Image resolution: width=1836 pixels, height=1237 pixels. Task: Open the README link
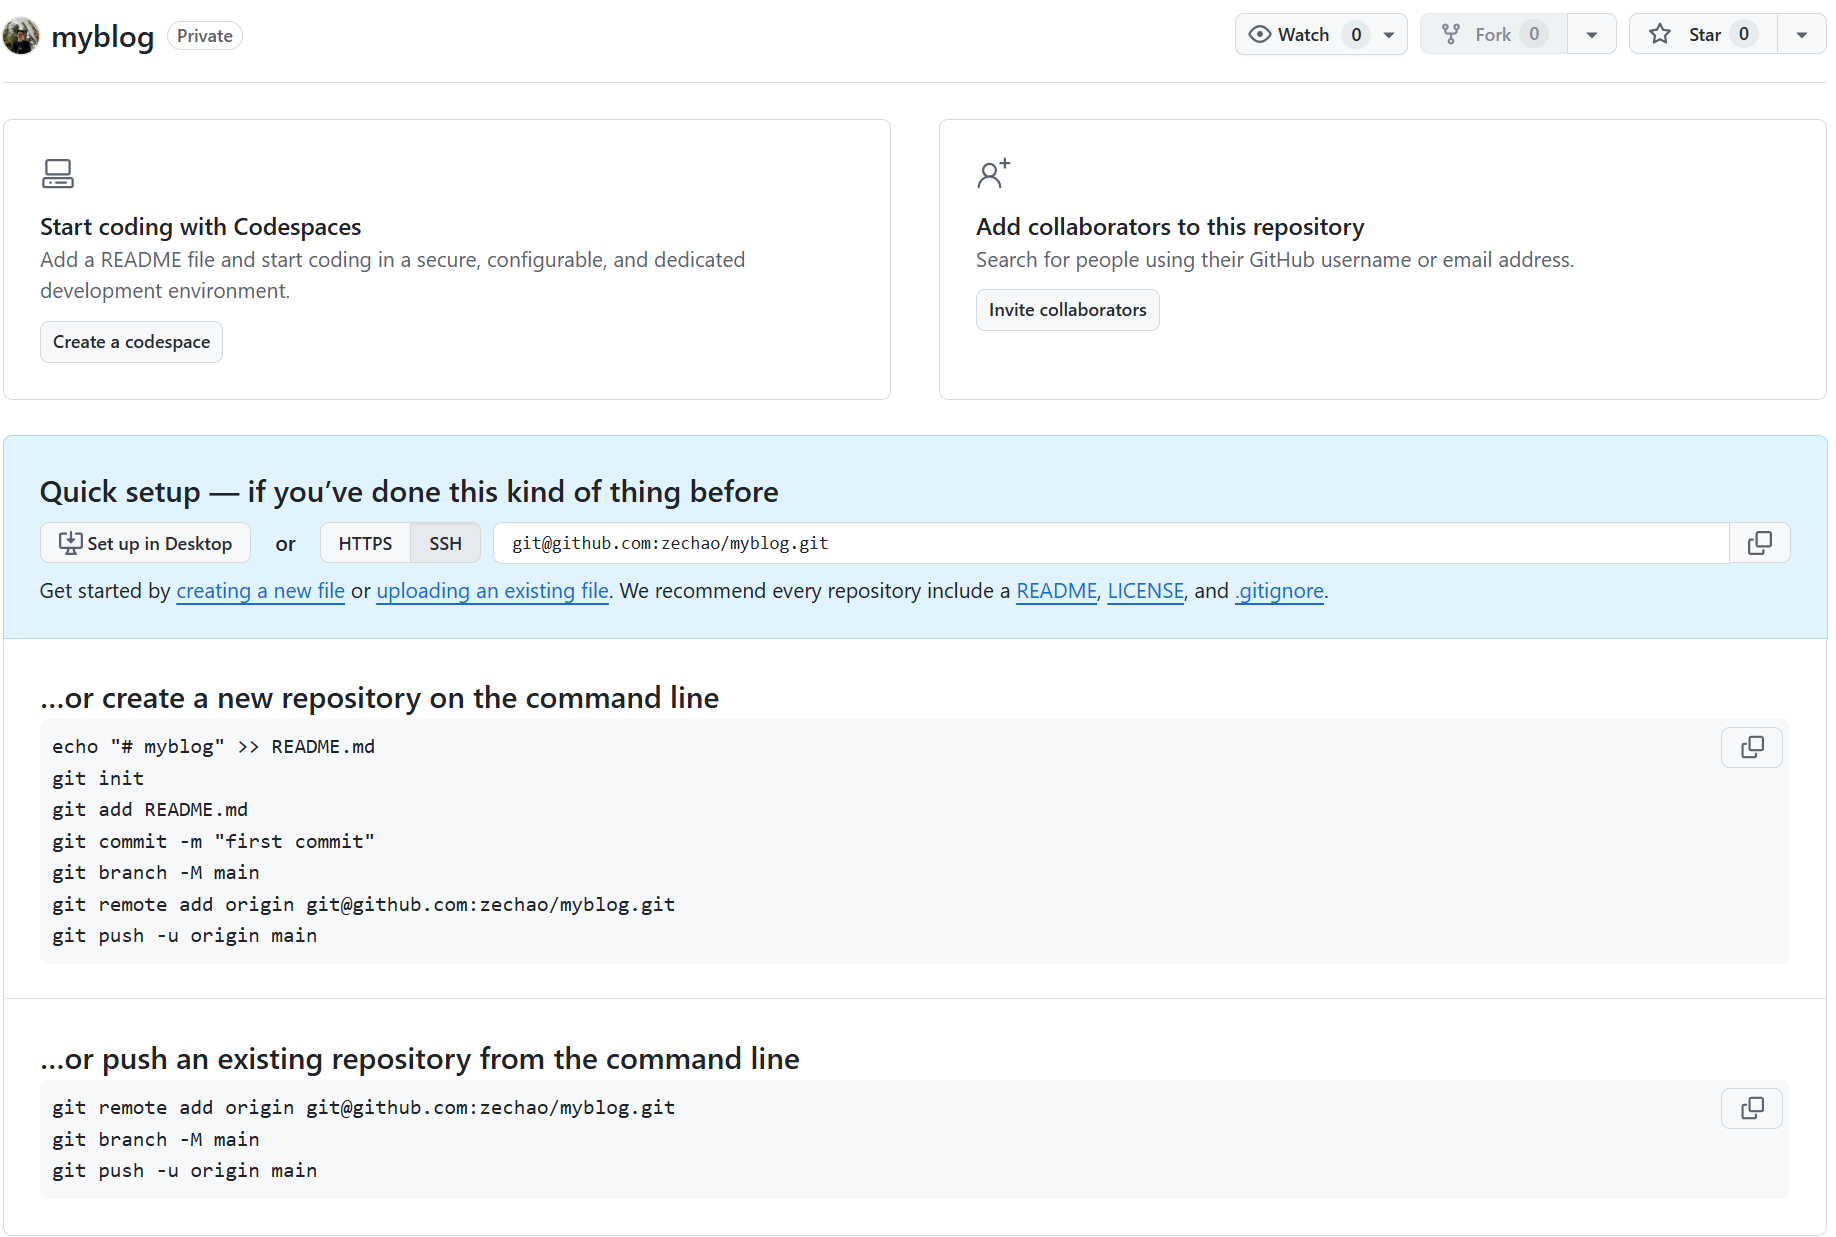[x=1056, y=591]
